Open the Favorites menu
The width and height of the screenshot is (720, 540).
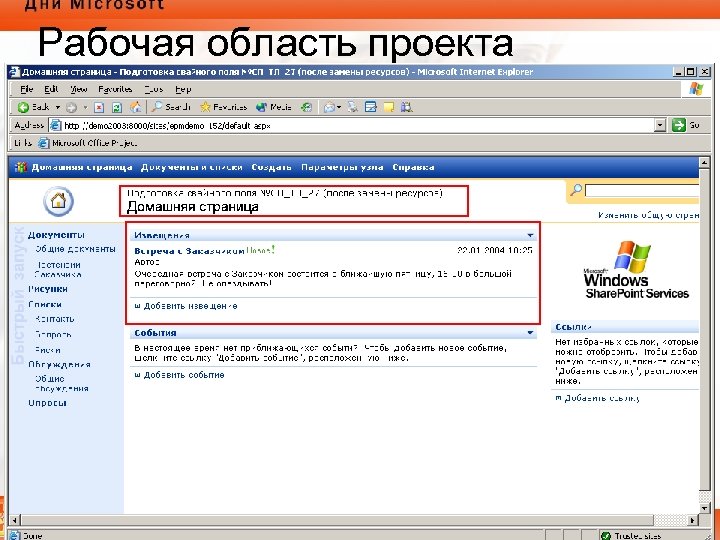[115, 89]
